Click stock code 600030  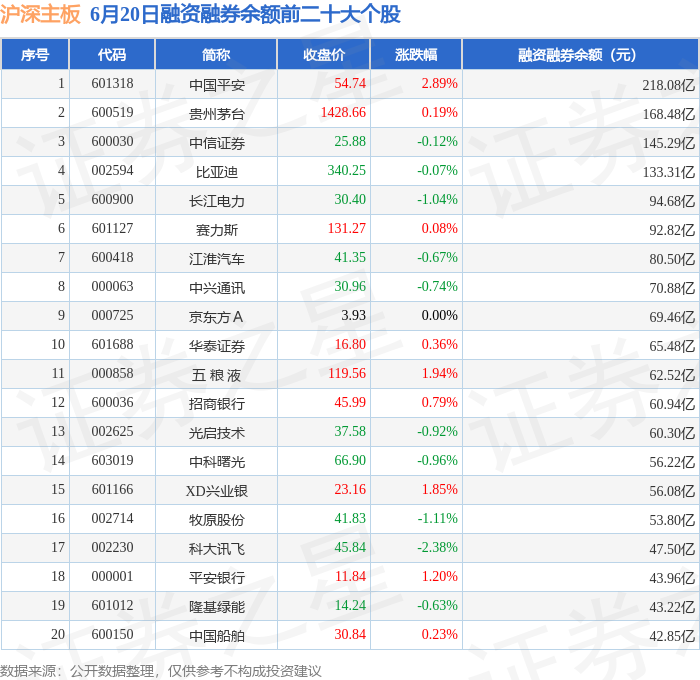(x=112, y=142)
